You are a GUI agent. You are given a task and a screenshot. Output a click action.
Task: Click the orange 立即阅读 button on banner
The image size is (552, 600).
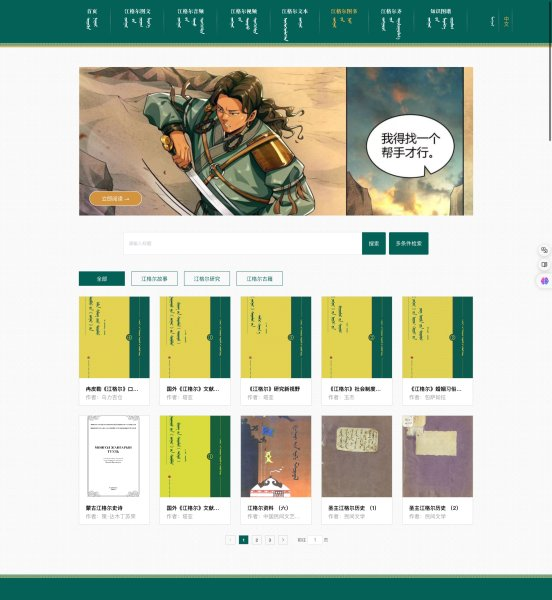coord(116,199)
